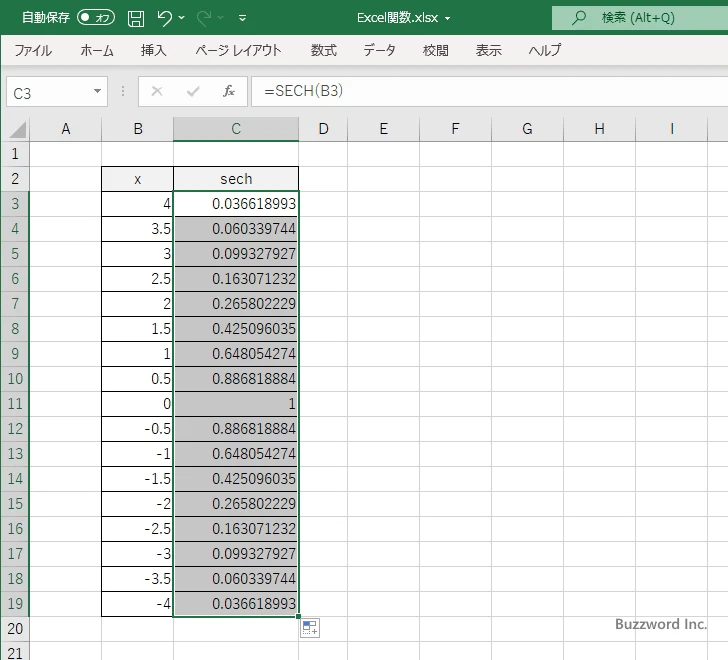Select row 20 header
Screen dimensions: 728x660
(x=15, y=629)
